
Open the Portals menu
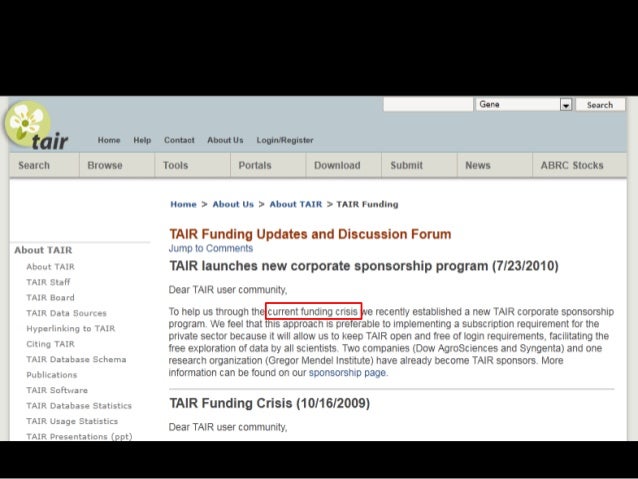tap(268, 165)
